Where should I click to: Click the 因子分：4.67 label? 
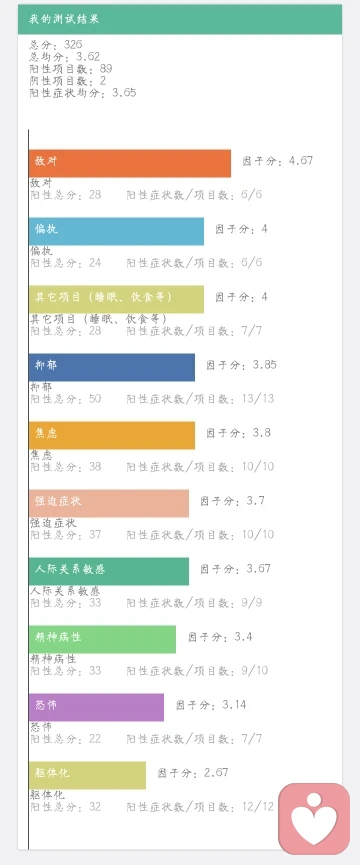coord(278,161)
